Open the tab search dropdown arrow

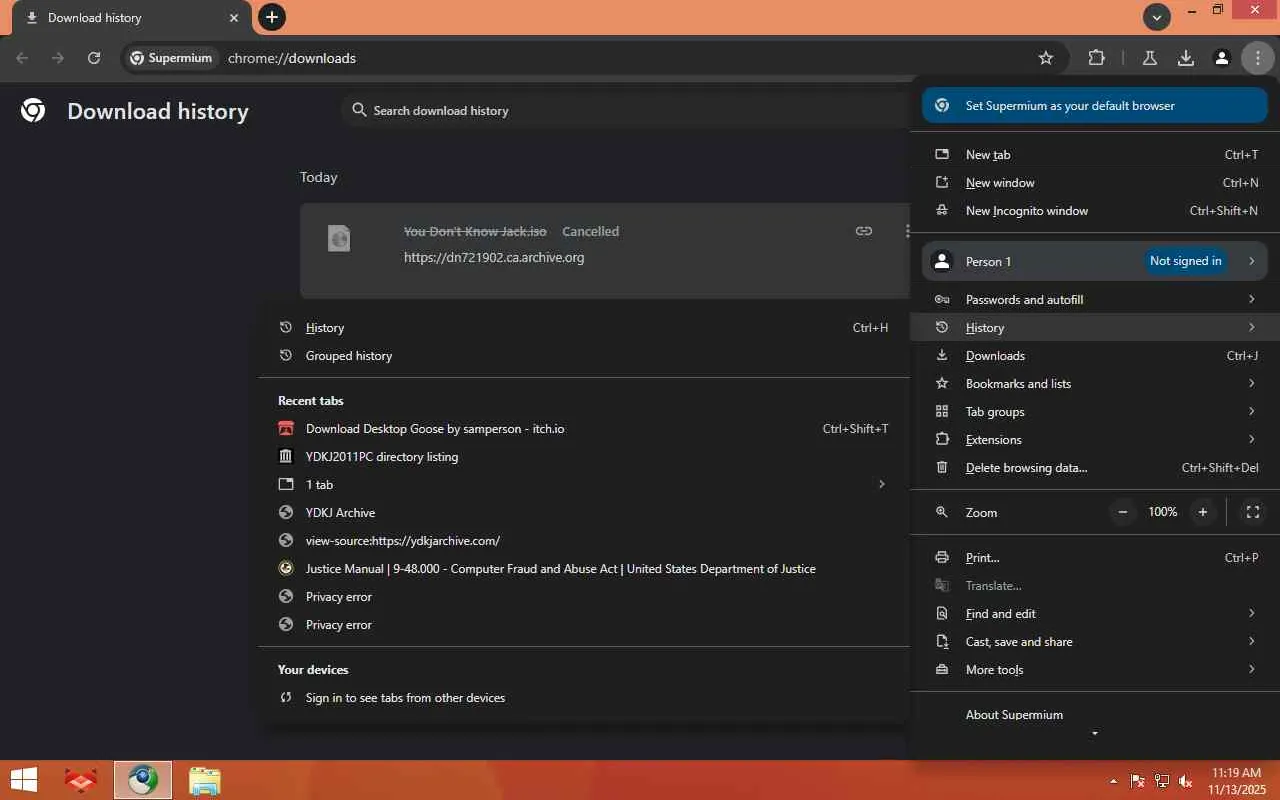tap(1157, 17)
